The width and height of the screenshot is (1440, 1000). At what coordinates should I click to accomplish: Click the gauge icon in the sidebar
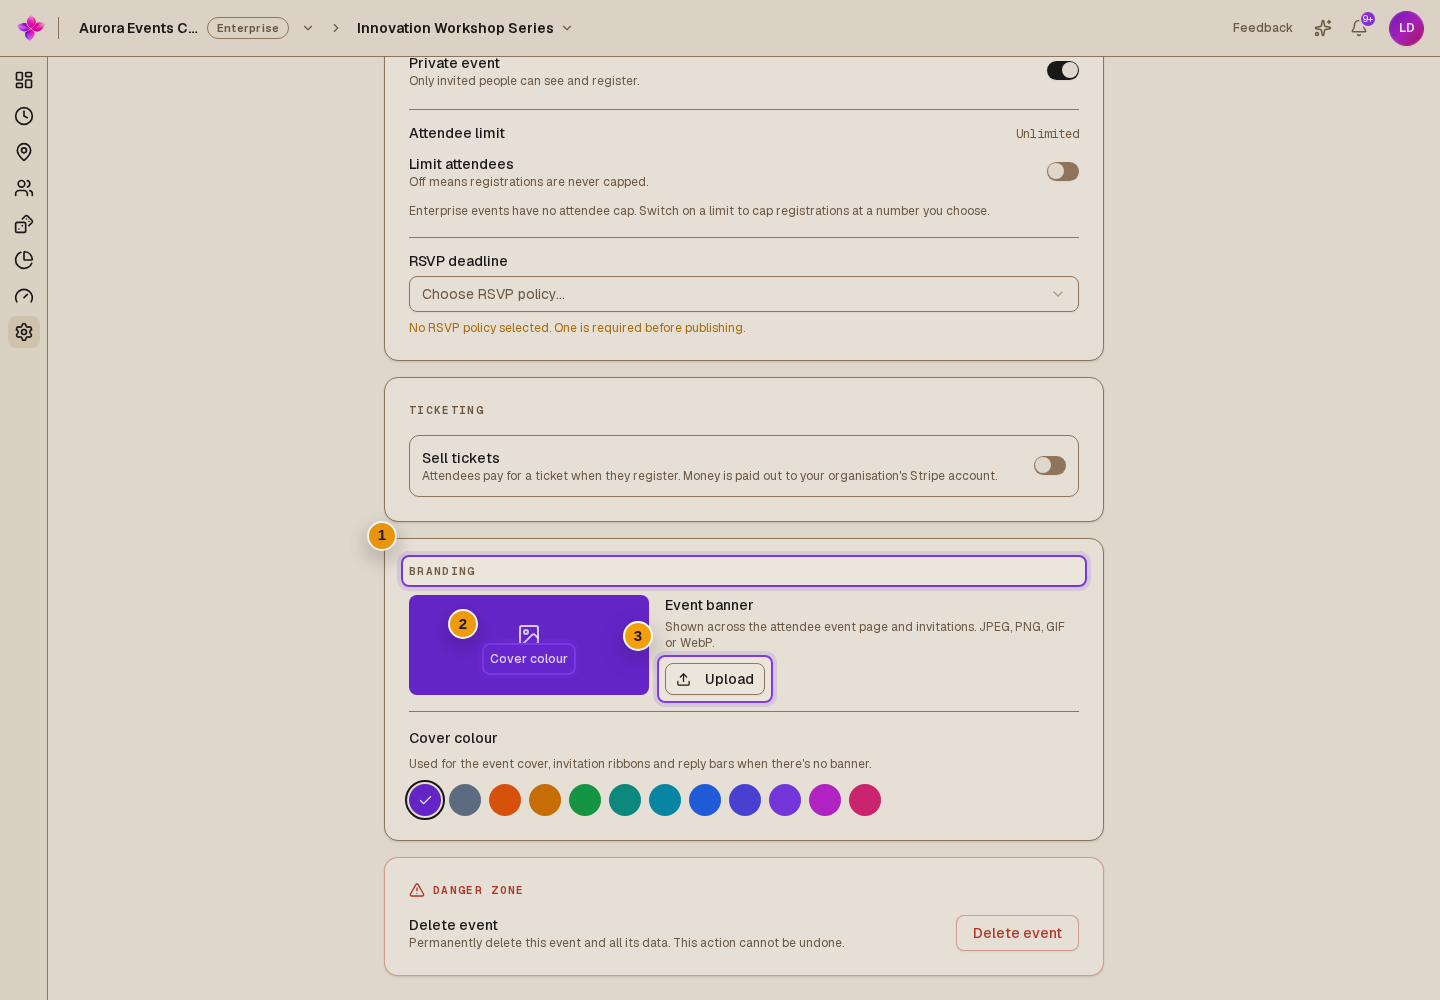[x=24, y=296]
